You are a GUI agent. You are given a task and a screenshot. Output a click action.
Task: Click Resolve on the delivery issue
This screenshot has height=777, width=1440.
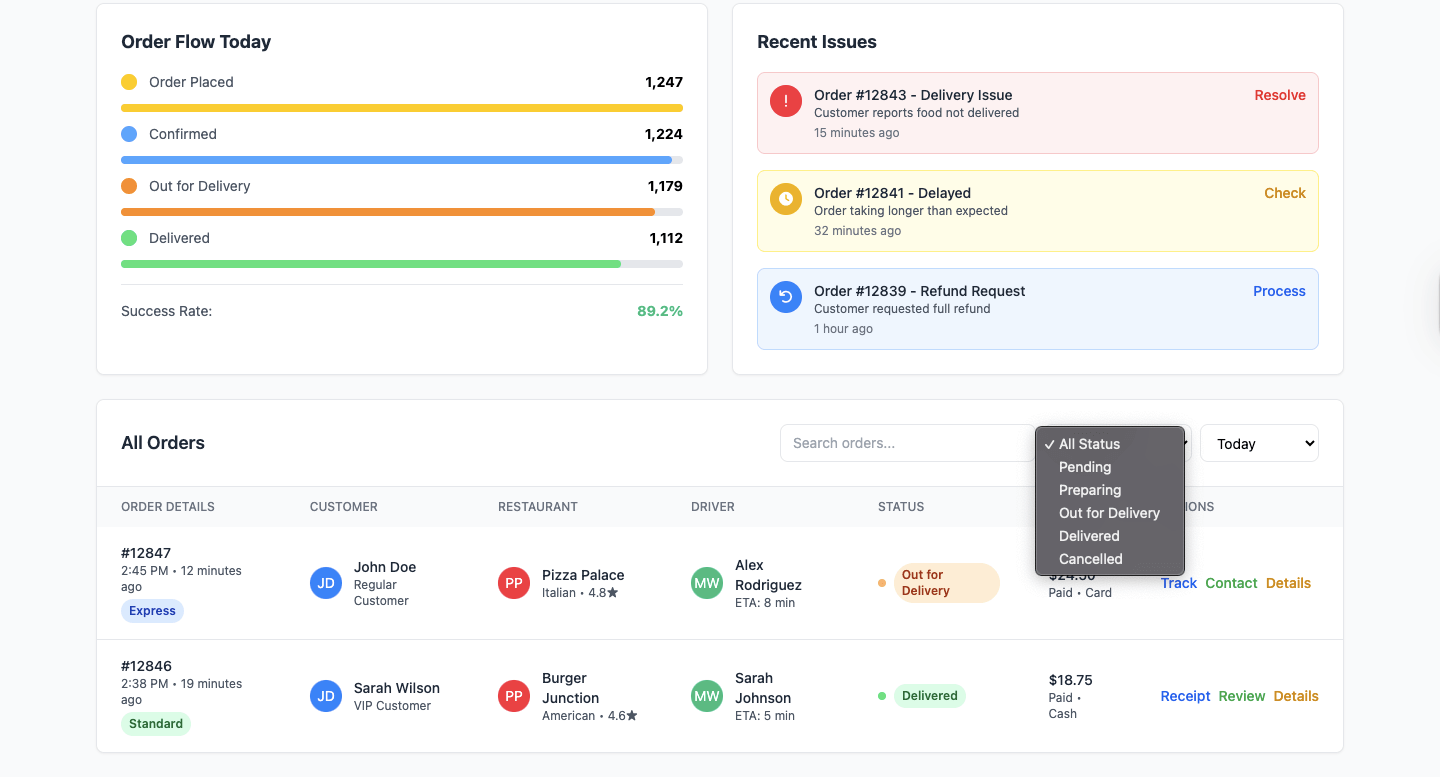click(x=1280, y=95)
